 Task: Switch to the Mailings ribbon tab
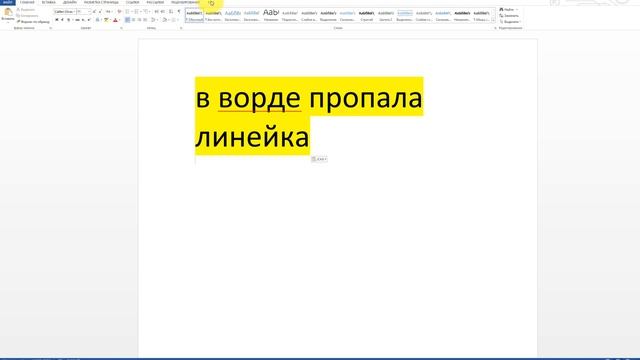(155, 2)
